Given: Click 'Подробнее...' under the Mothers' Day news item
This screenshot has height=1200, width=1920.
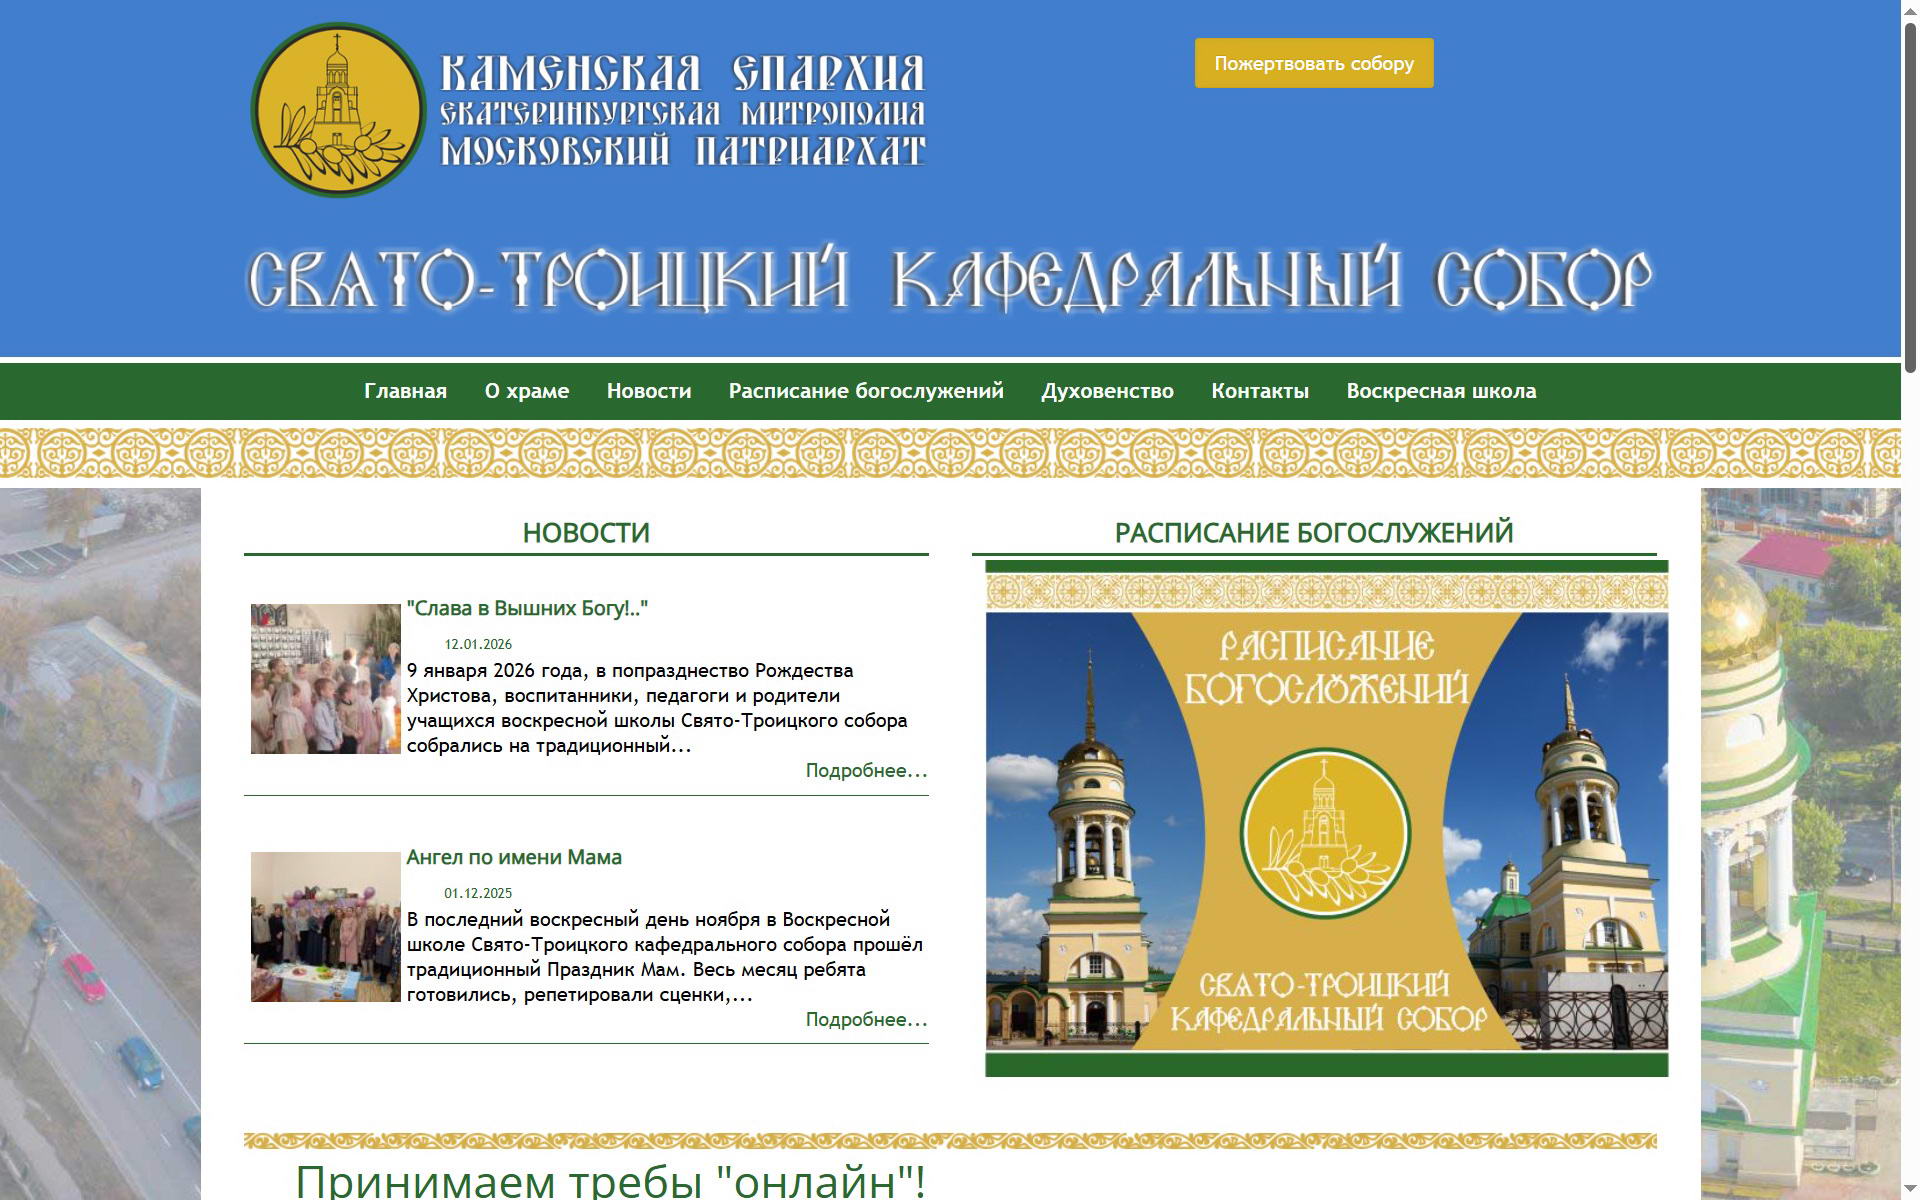Looking at the screenshot, I should [x=866, y=1021].
